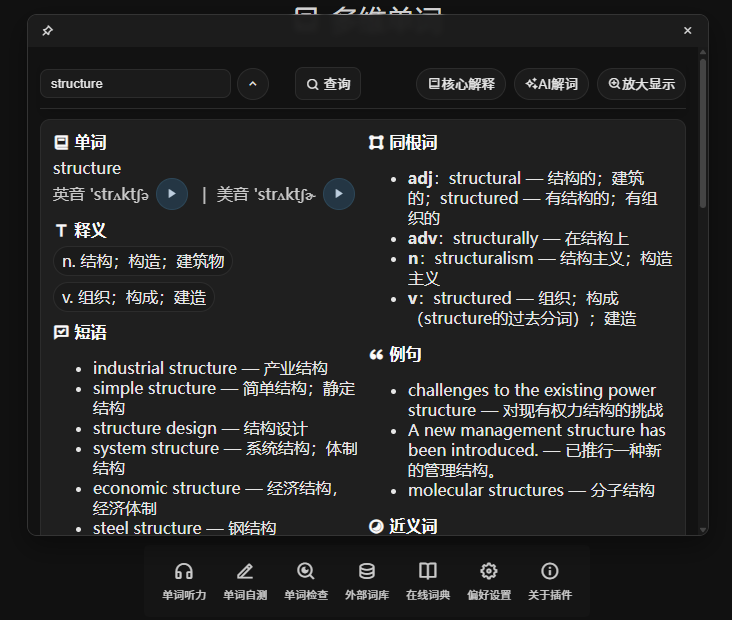The width and height of the screenshot is (732, 620).
Task: Collapse panel using the up chevron button
Action: pyautogui.click(x=253, y=84)
